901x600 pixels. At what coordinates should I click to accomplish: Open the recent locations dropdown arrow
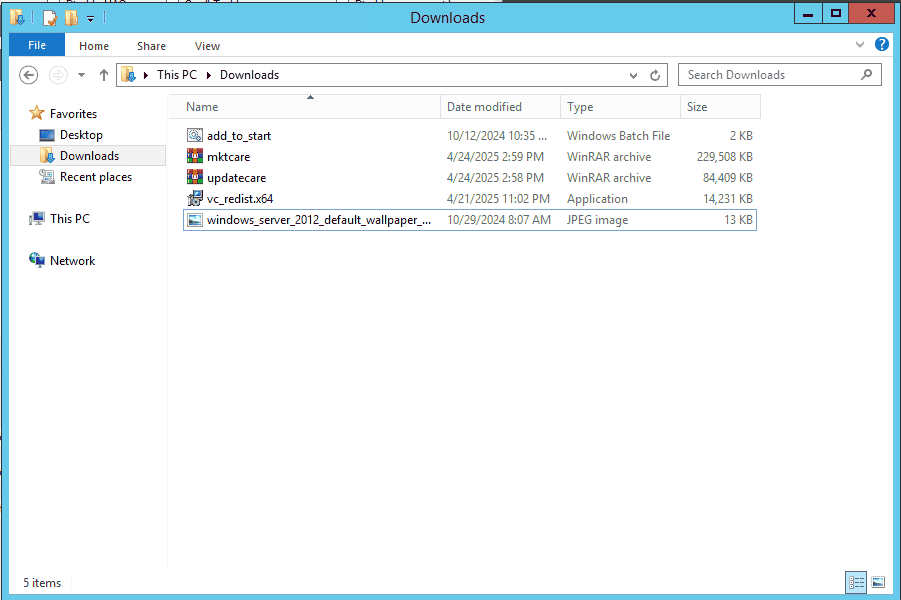81,75
